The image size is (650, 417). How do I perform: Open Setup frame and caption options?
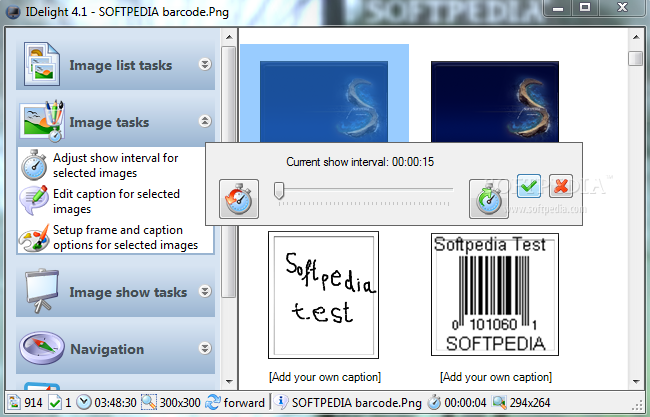[125, 237]
